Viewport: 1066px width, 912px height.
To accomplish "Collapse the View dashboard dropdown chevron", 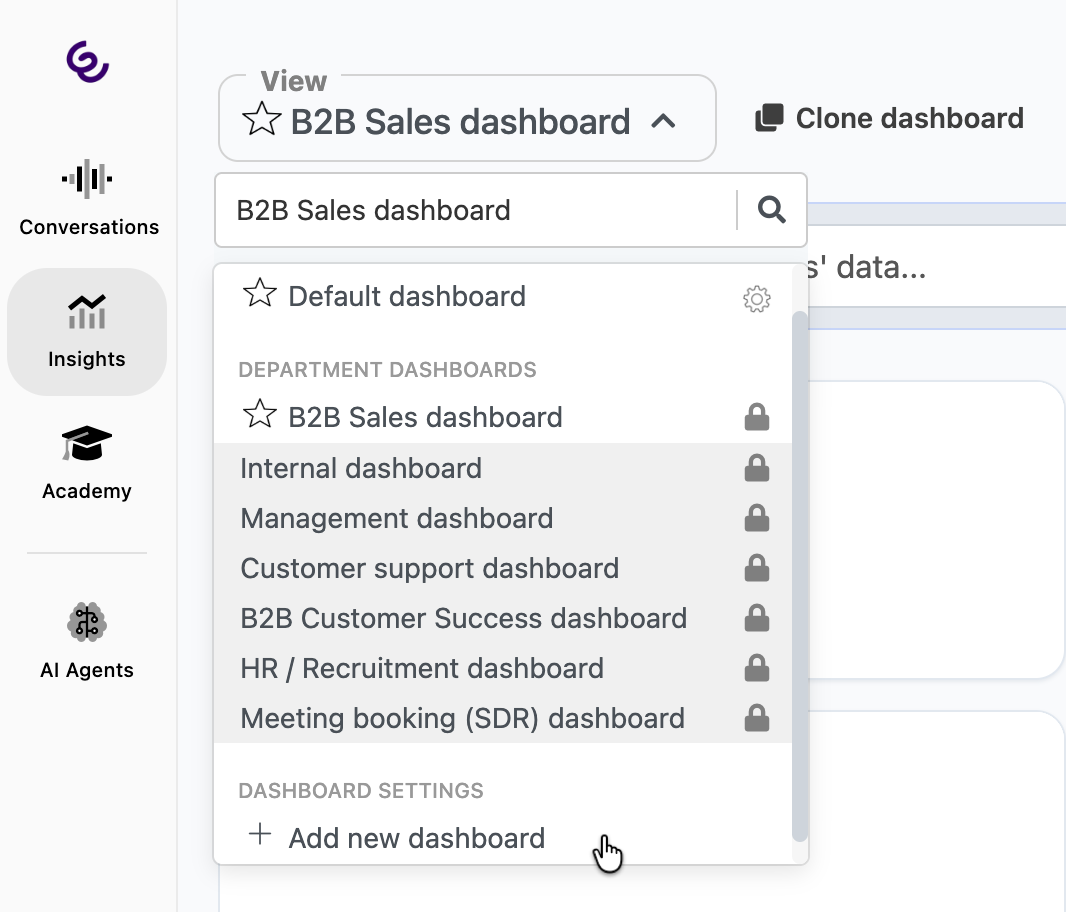I will 663,122.
